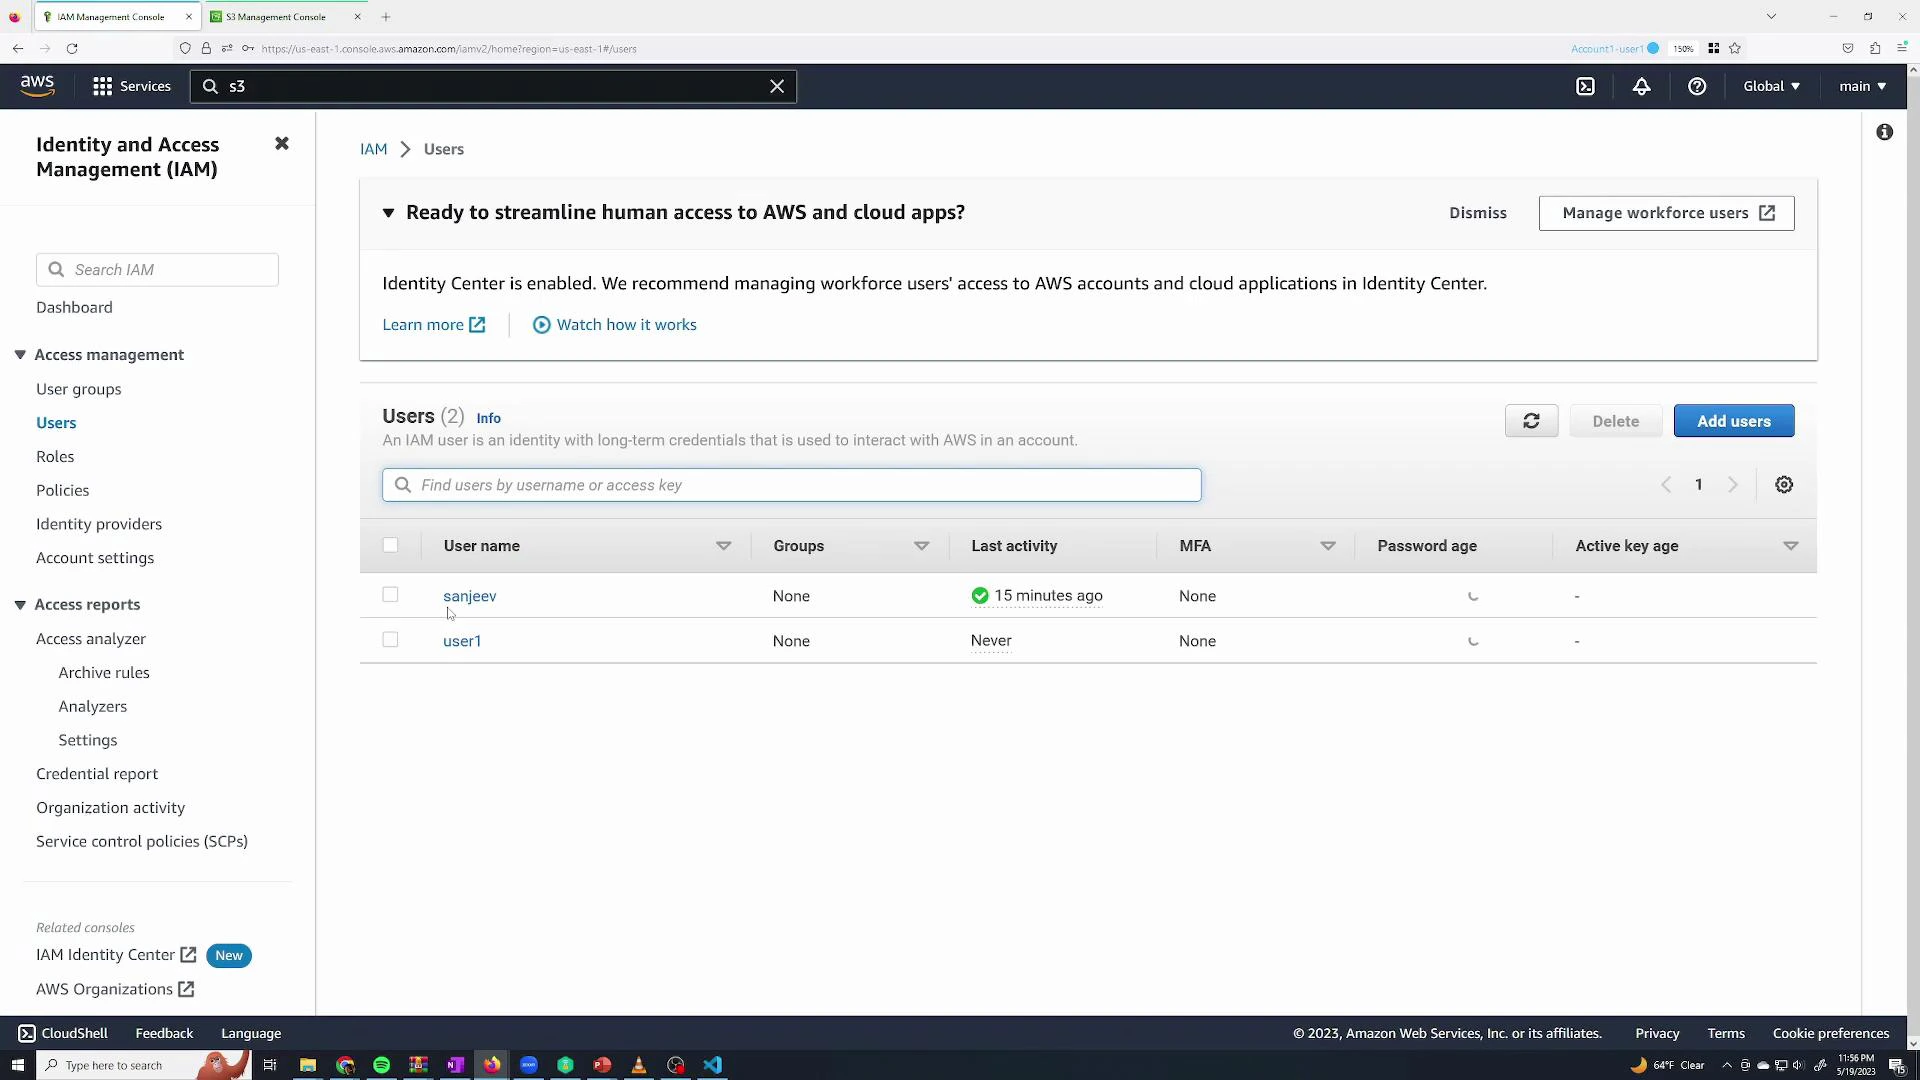Click the AWS home logo
Image resolution: width=1920 pixels, height=1080 pixels.
coord(36,85)
